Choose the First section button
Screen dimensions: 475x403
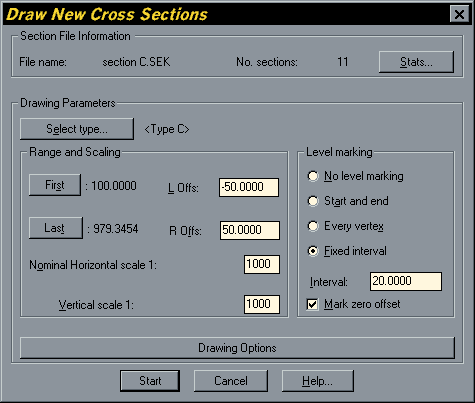[x=55, y=185]
